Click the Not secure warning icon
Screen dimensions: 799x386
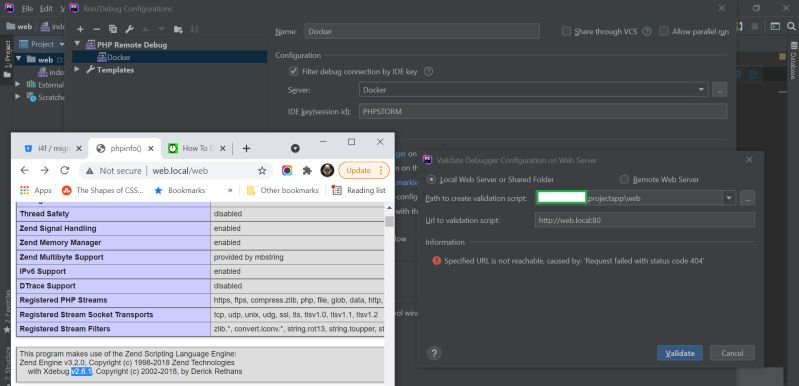(x=90, y=171)
